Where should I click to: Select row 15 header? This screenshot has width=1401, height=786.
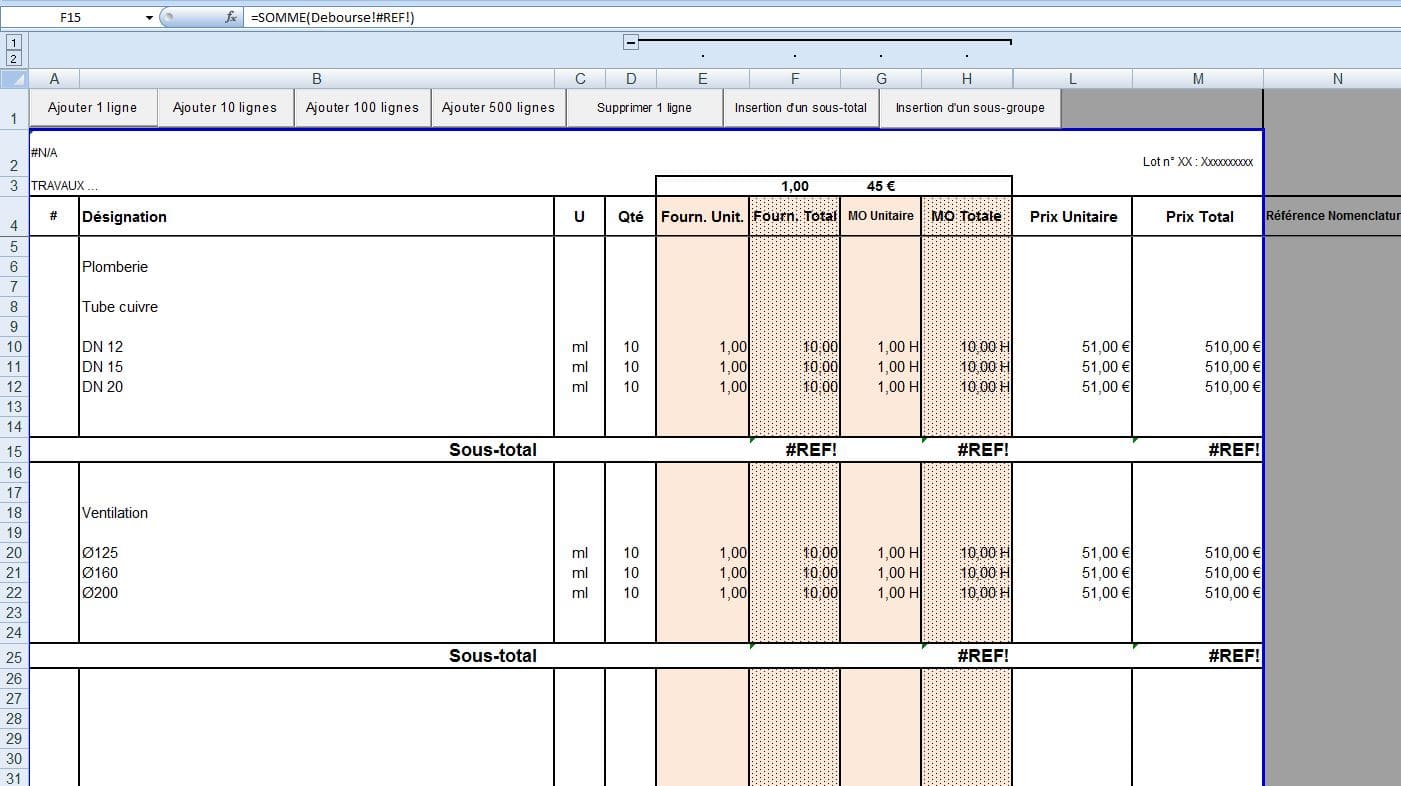14,451
